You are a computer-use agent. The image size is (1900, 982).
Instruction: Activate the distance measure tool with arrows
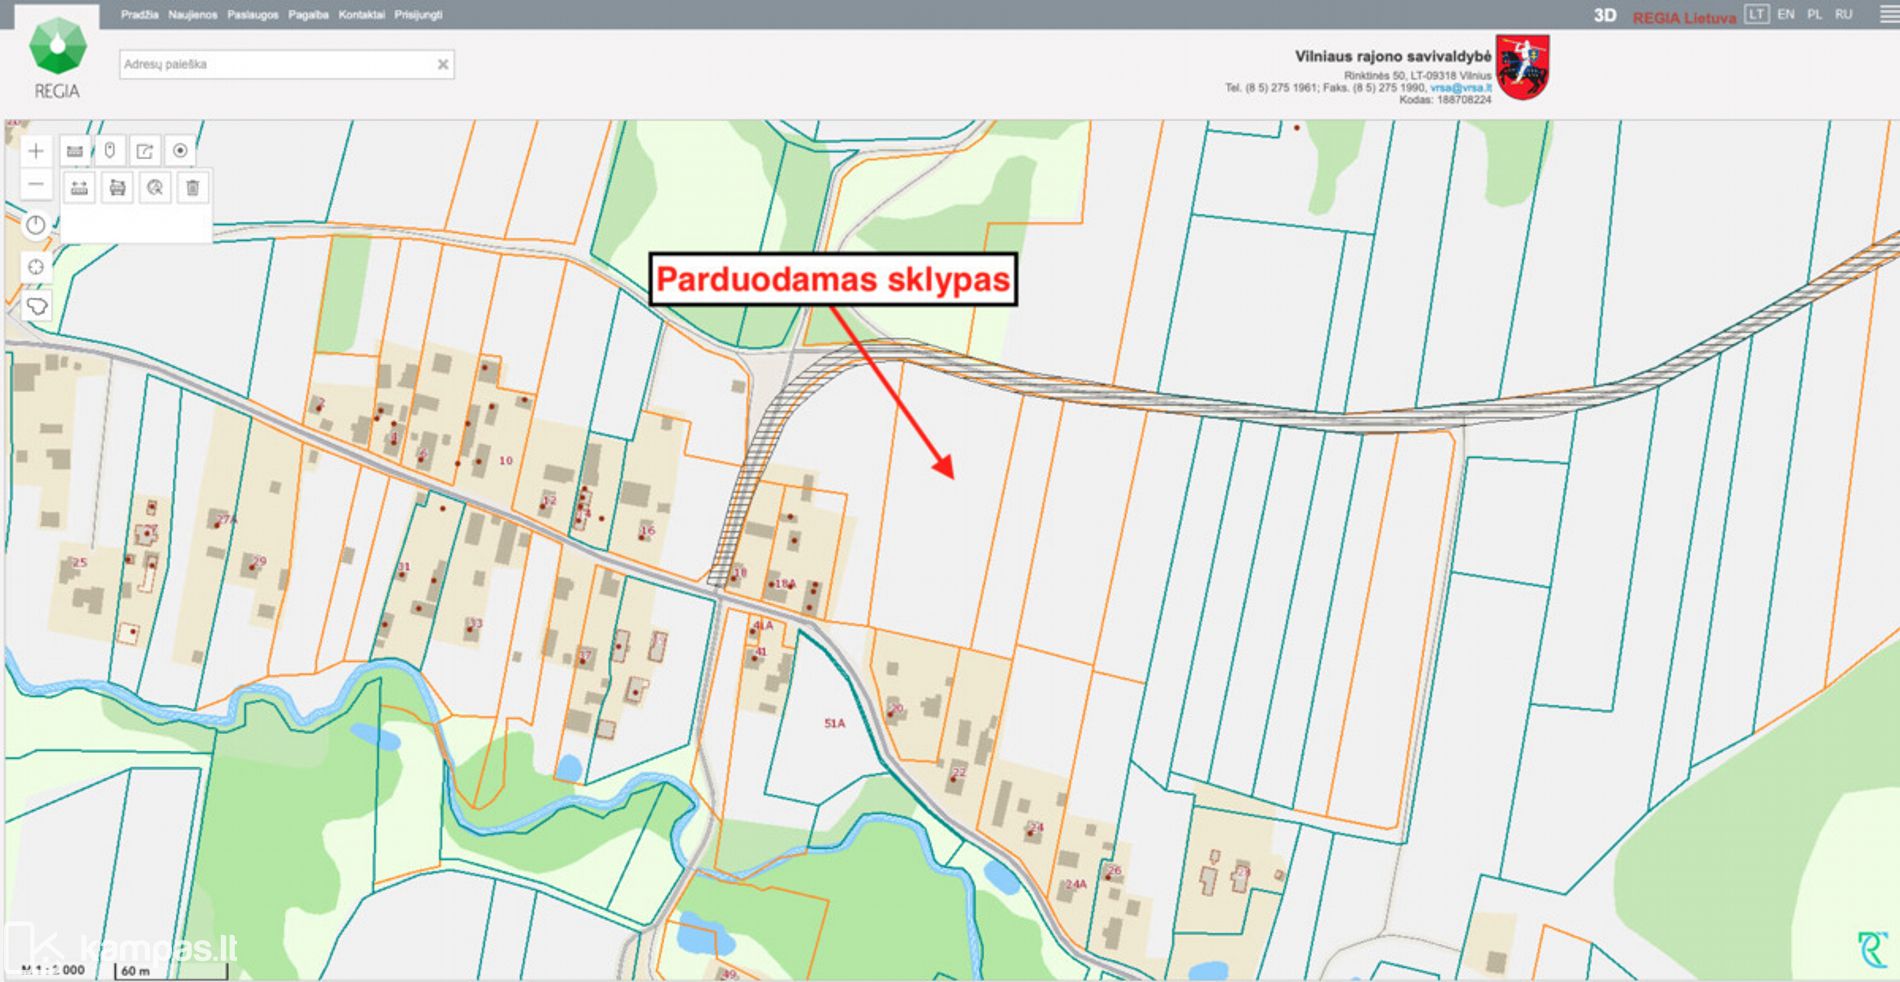(x=79, y=188)
